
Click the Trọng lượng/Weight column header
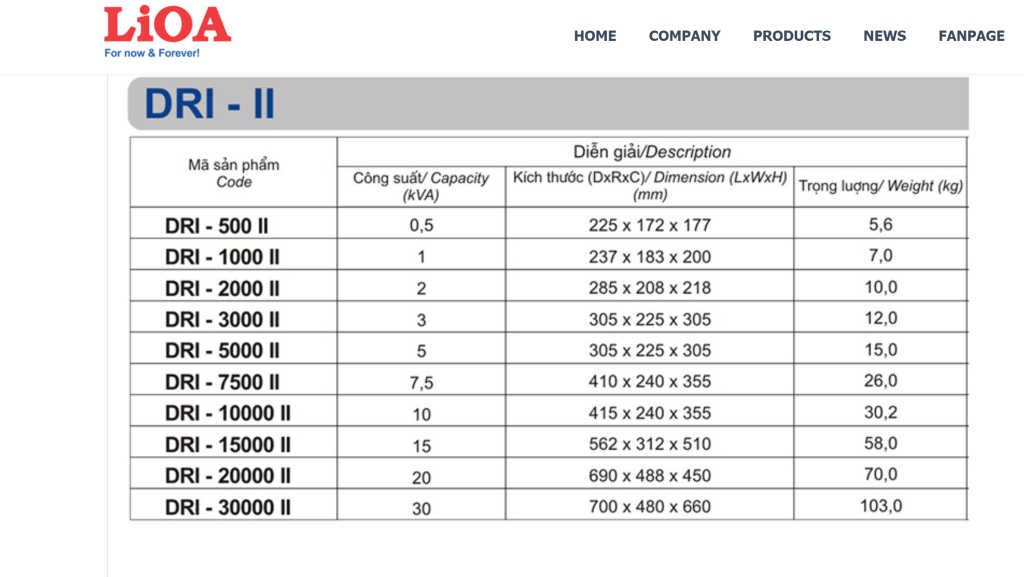(878, 186)
